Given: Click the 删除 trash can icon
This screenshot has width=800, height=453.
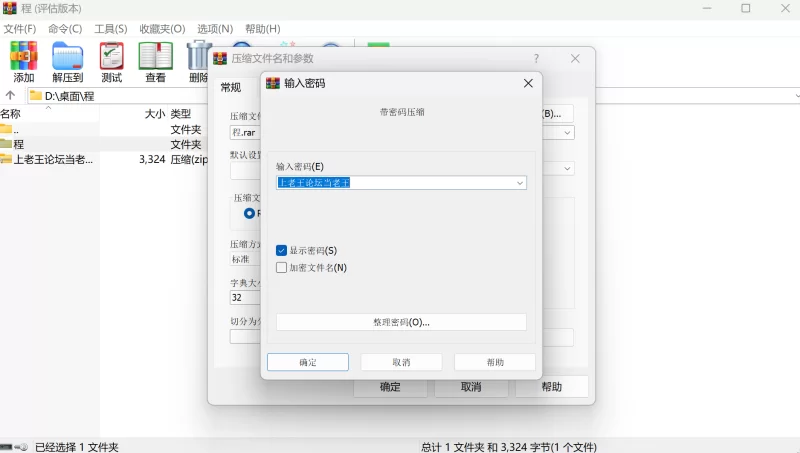Looking at the screenshot, I should pos(199,61).
